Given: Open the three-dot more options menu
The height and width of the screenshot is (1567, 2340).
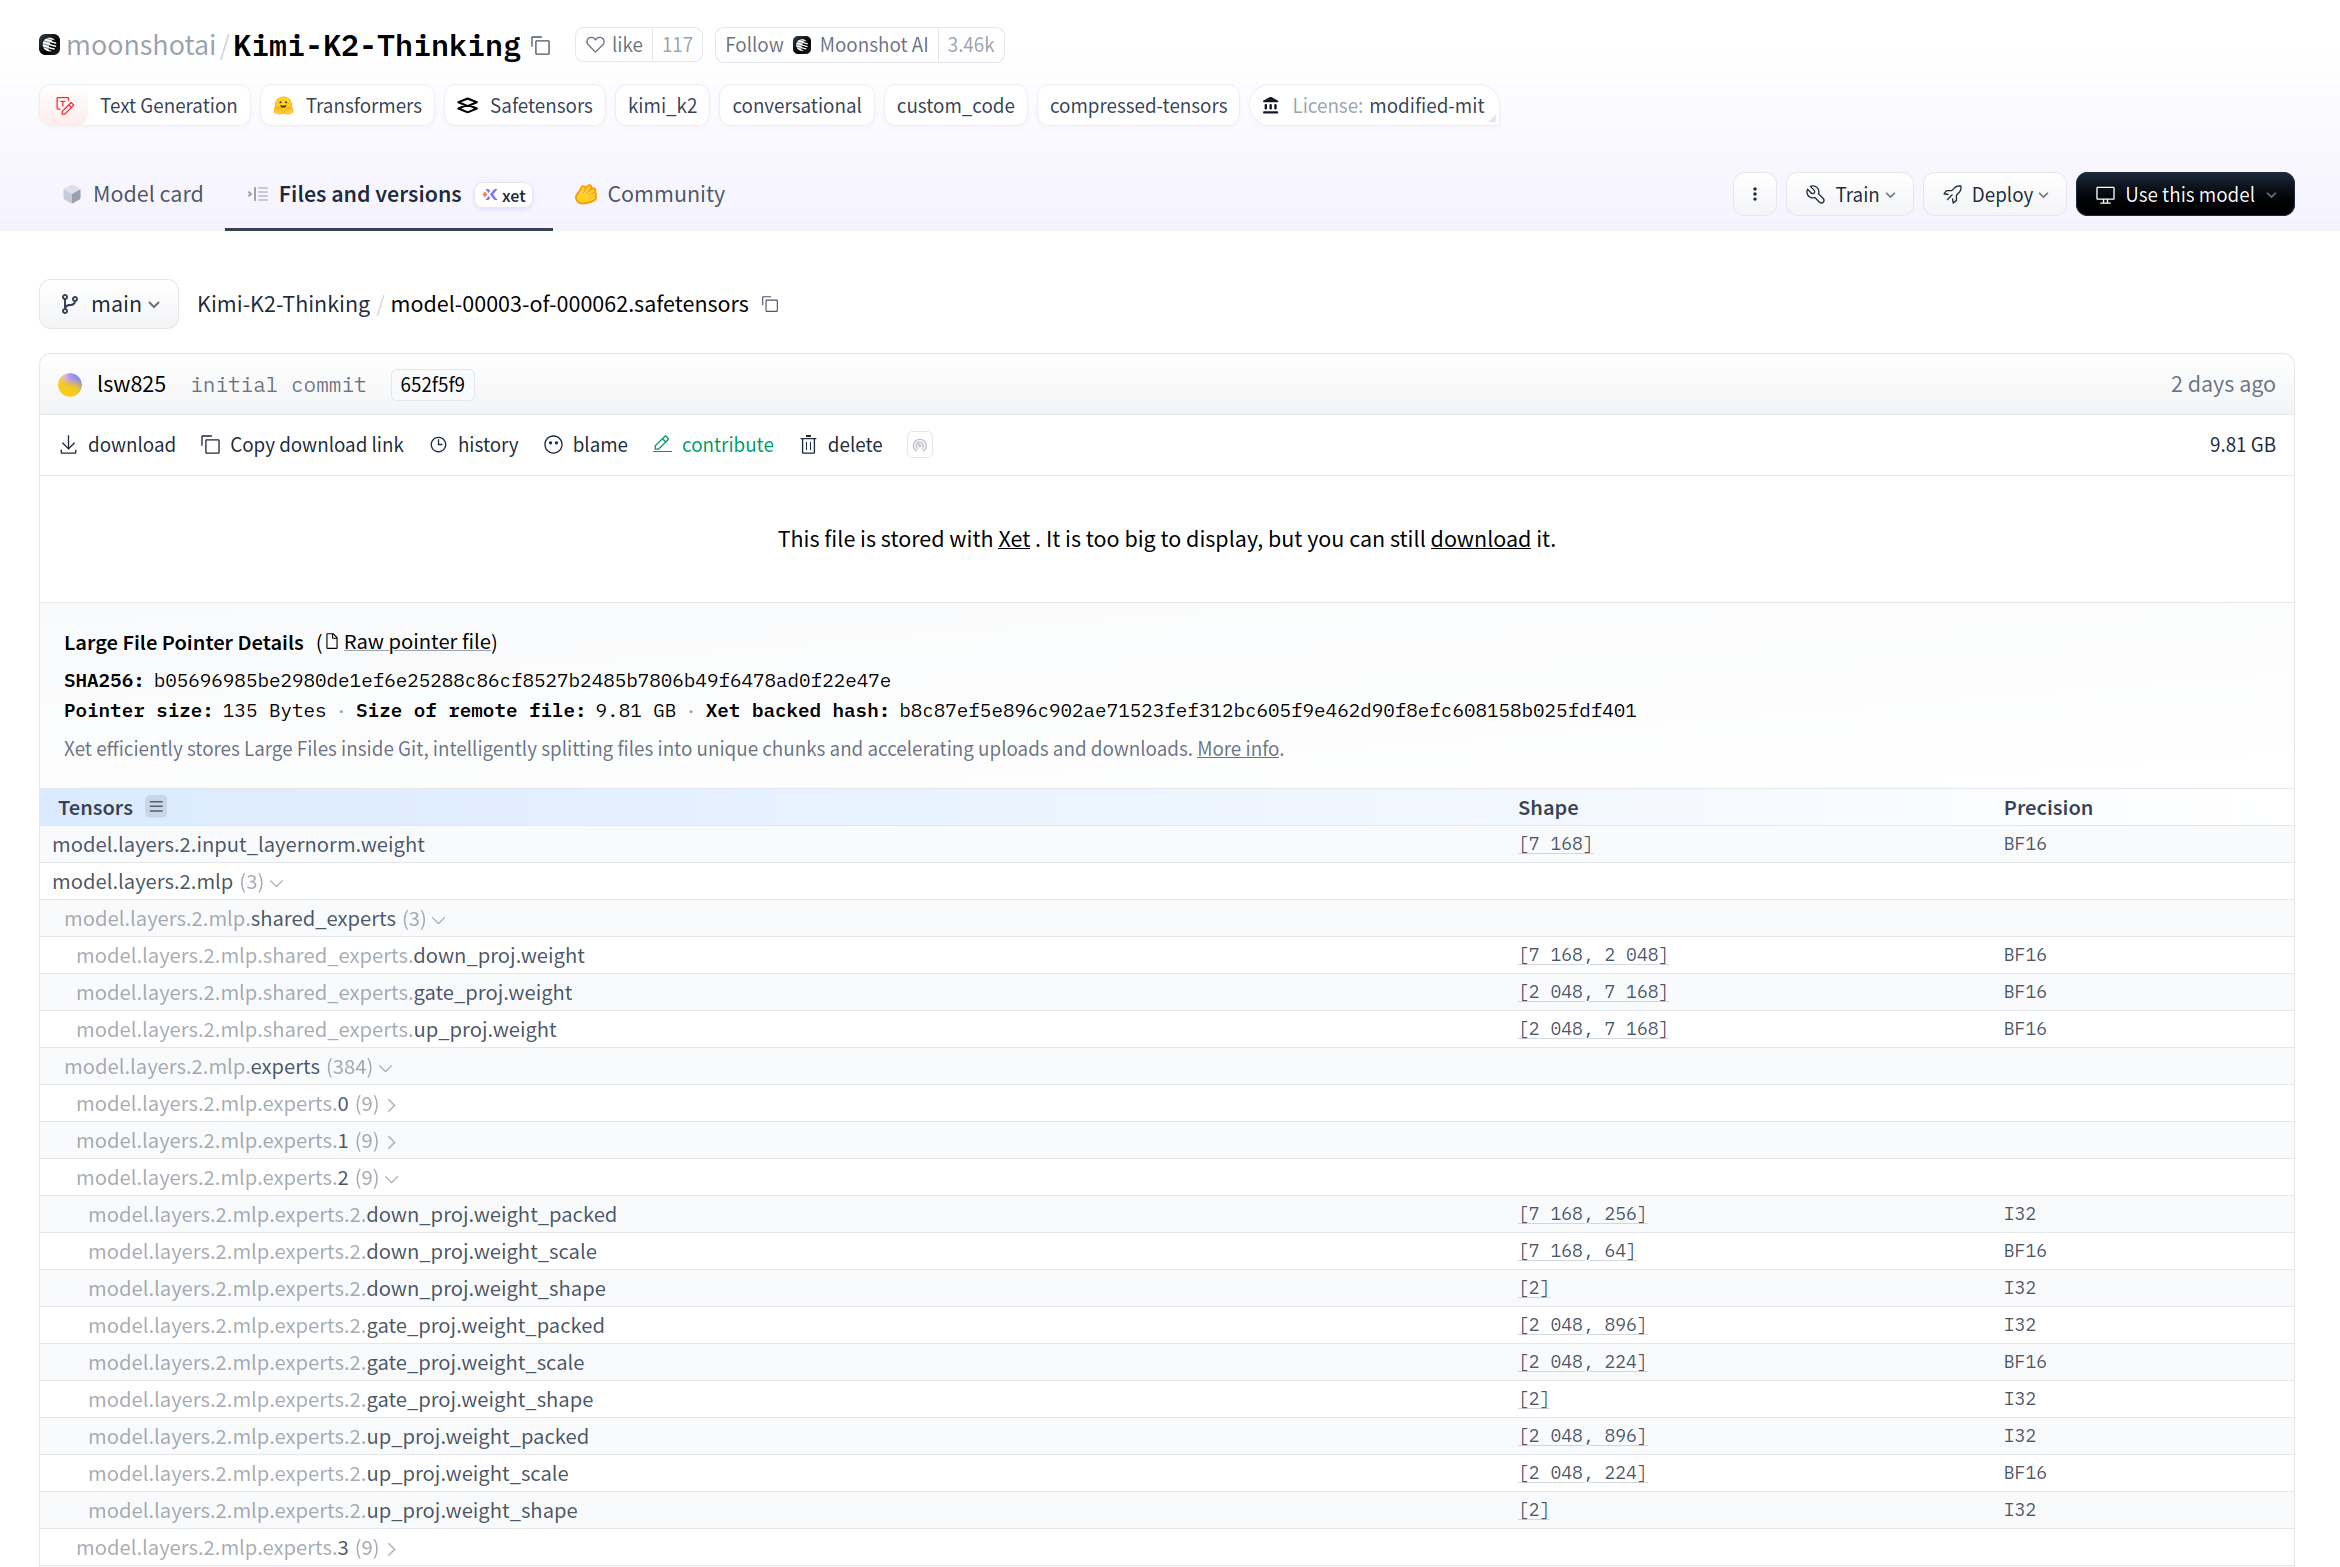Looking at the screenshot, I should [x=1754, y=194].
